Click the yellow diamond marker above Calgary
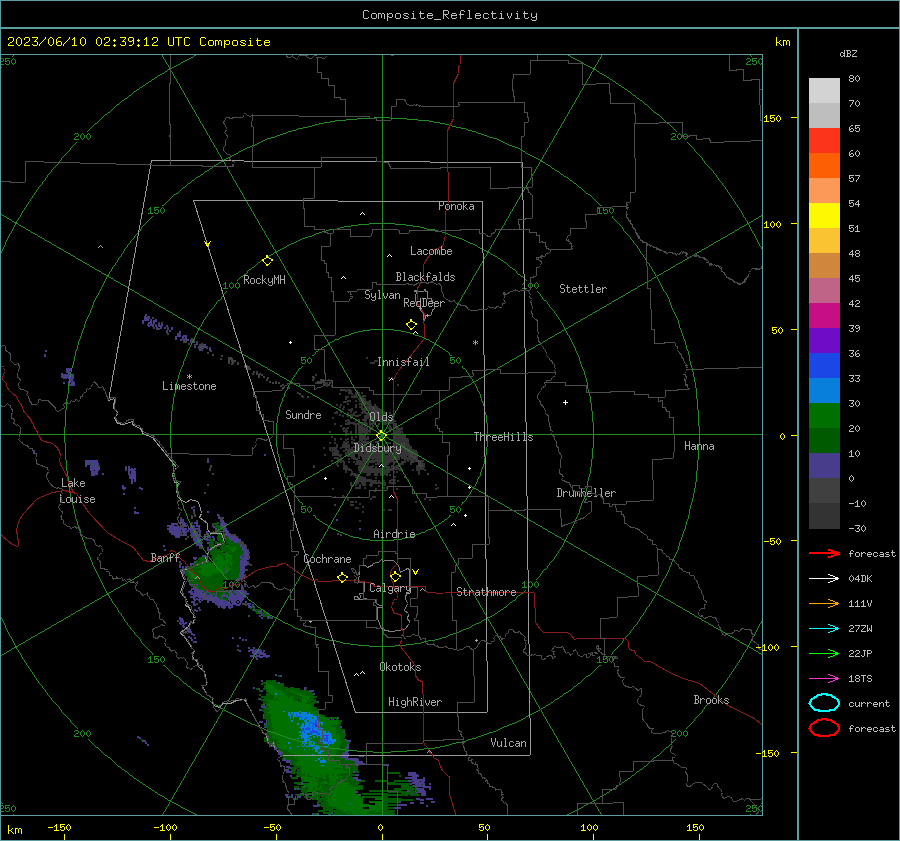900x841 pixels. [x=395, y=576]
